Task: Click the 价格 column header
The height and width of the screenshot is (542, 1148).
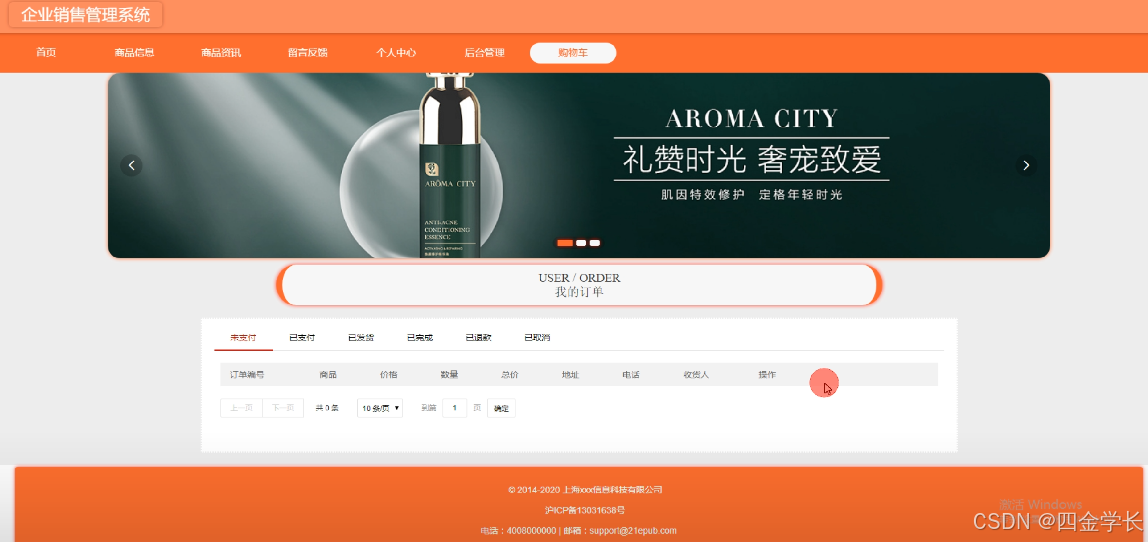Action: coord(389,374)
